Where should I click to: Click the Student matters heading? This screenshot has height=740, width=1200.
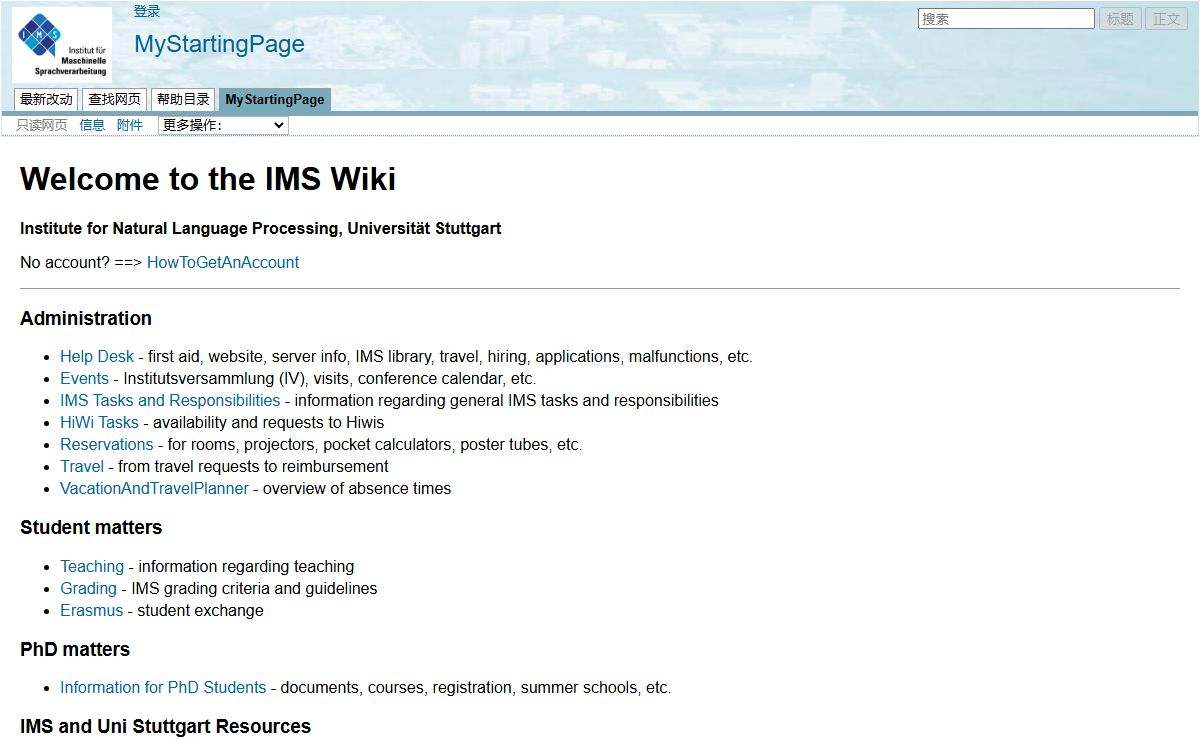tap(91, 527)
